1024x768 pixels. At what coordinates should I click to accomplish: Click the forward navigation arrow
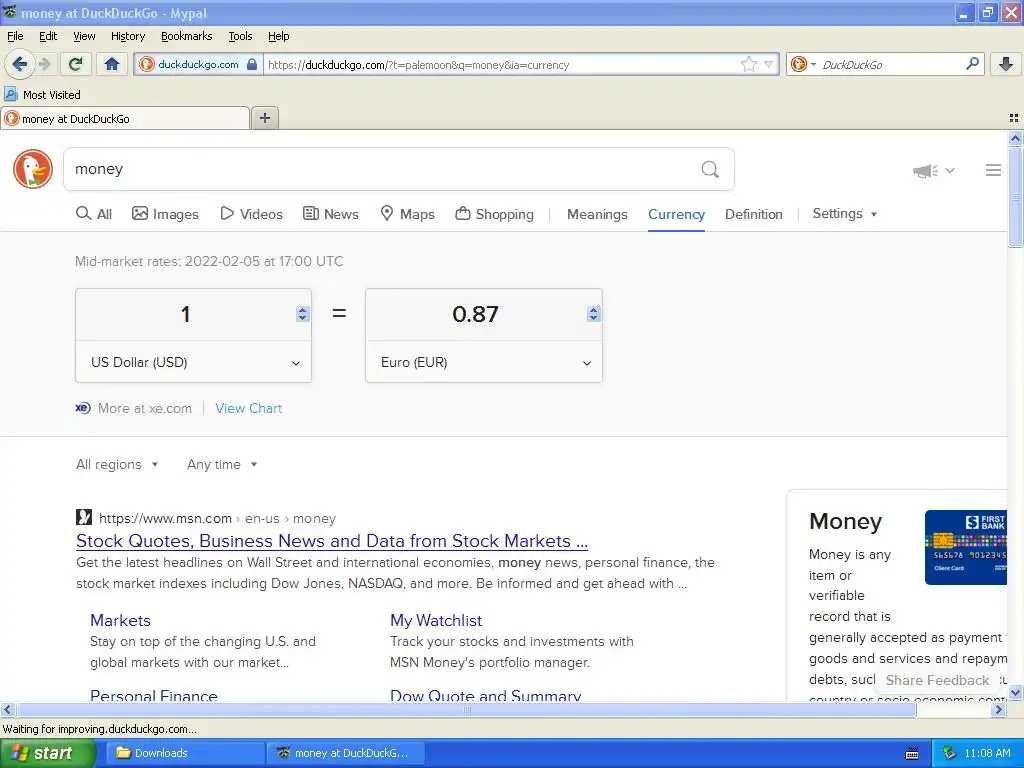44,64
